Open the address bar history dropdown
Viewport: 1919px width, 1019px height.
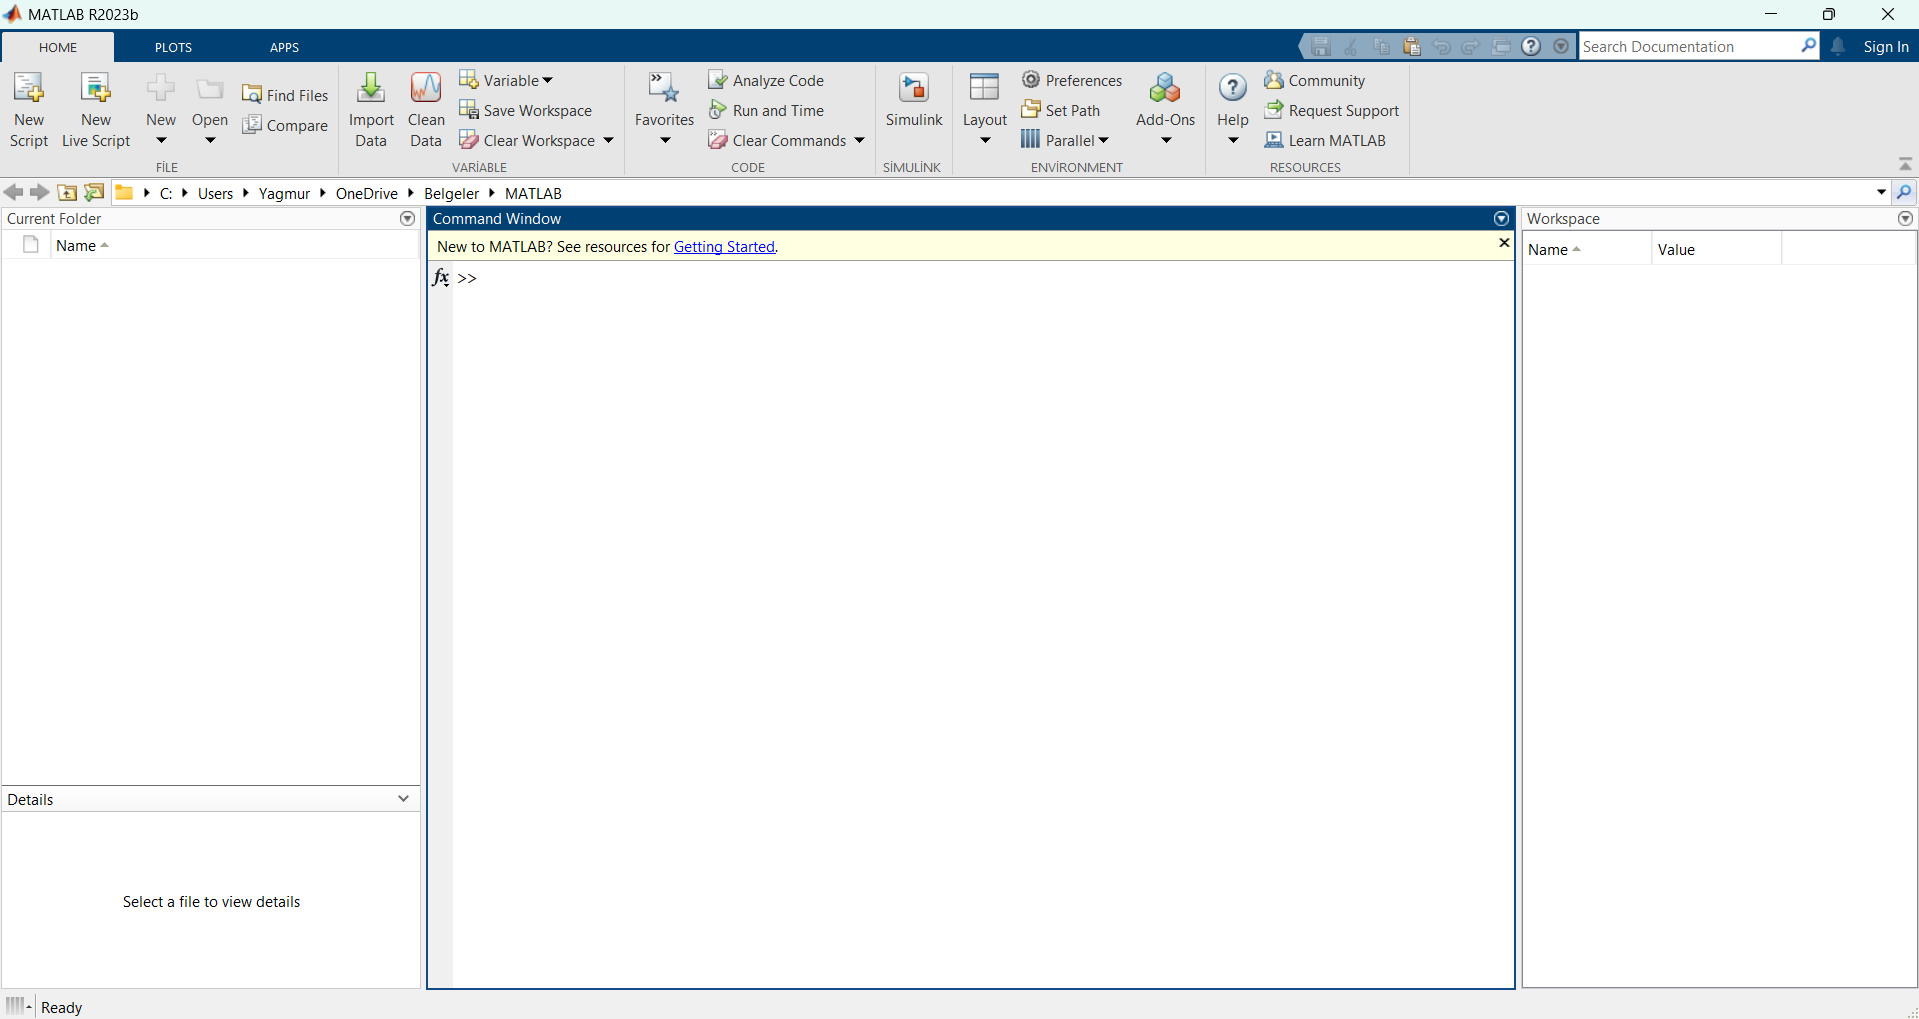coord(1881,192)
